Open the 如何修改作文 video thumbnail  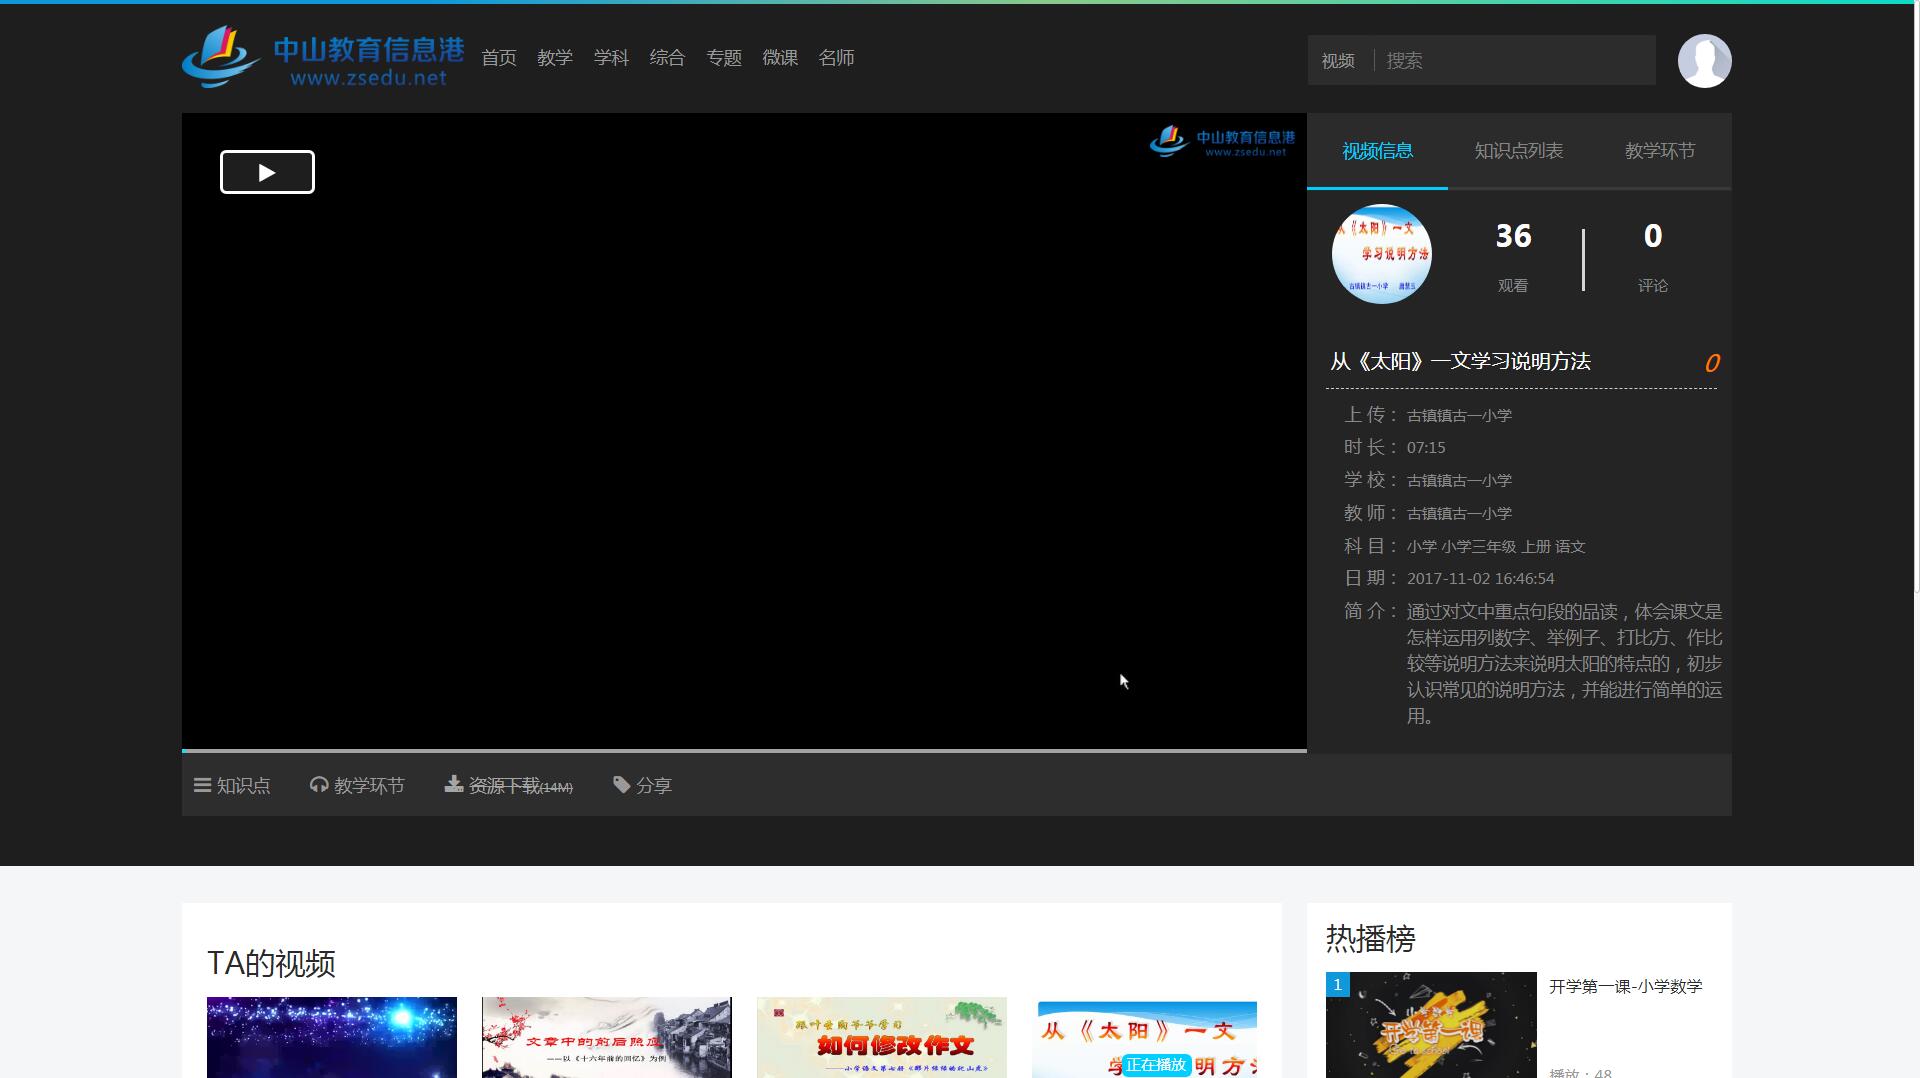(881, 1037)
